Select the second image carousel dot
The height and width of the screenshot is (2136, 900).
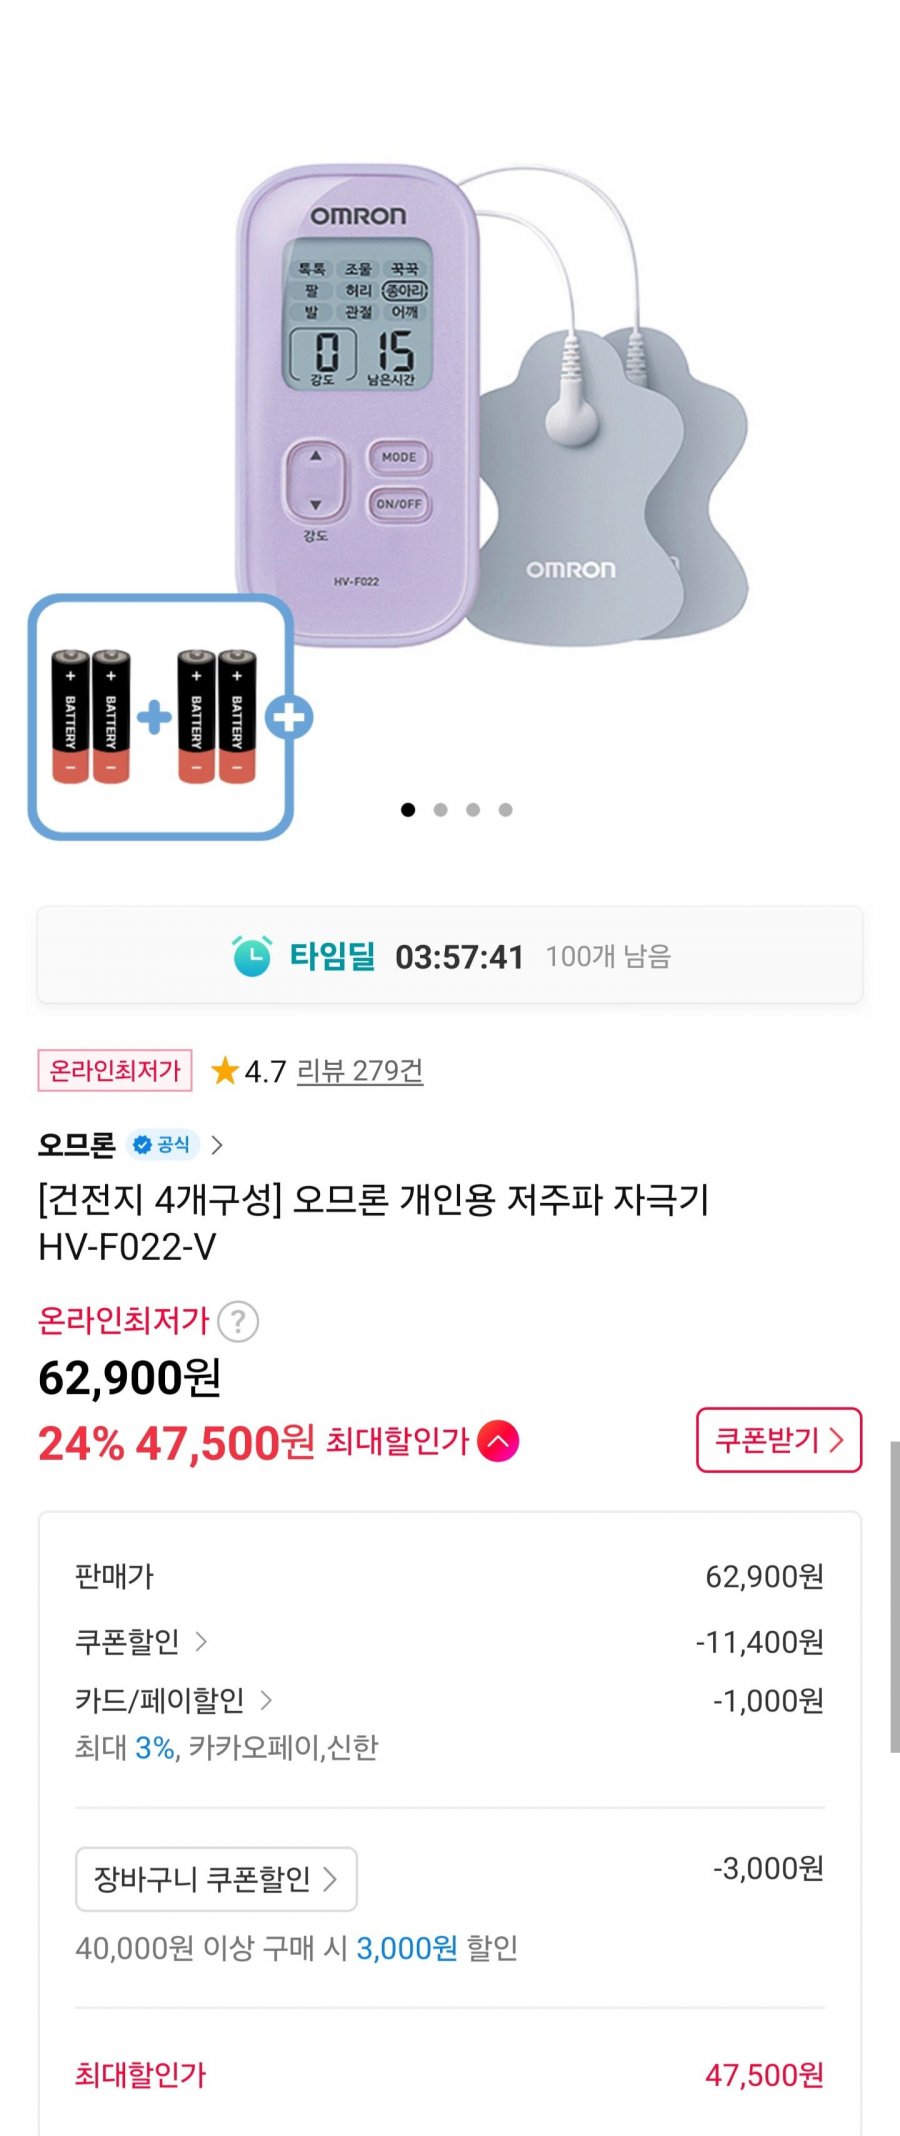pos(440,810)
